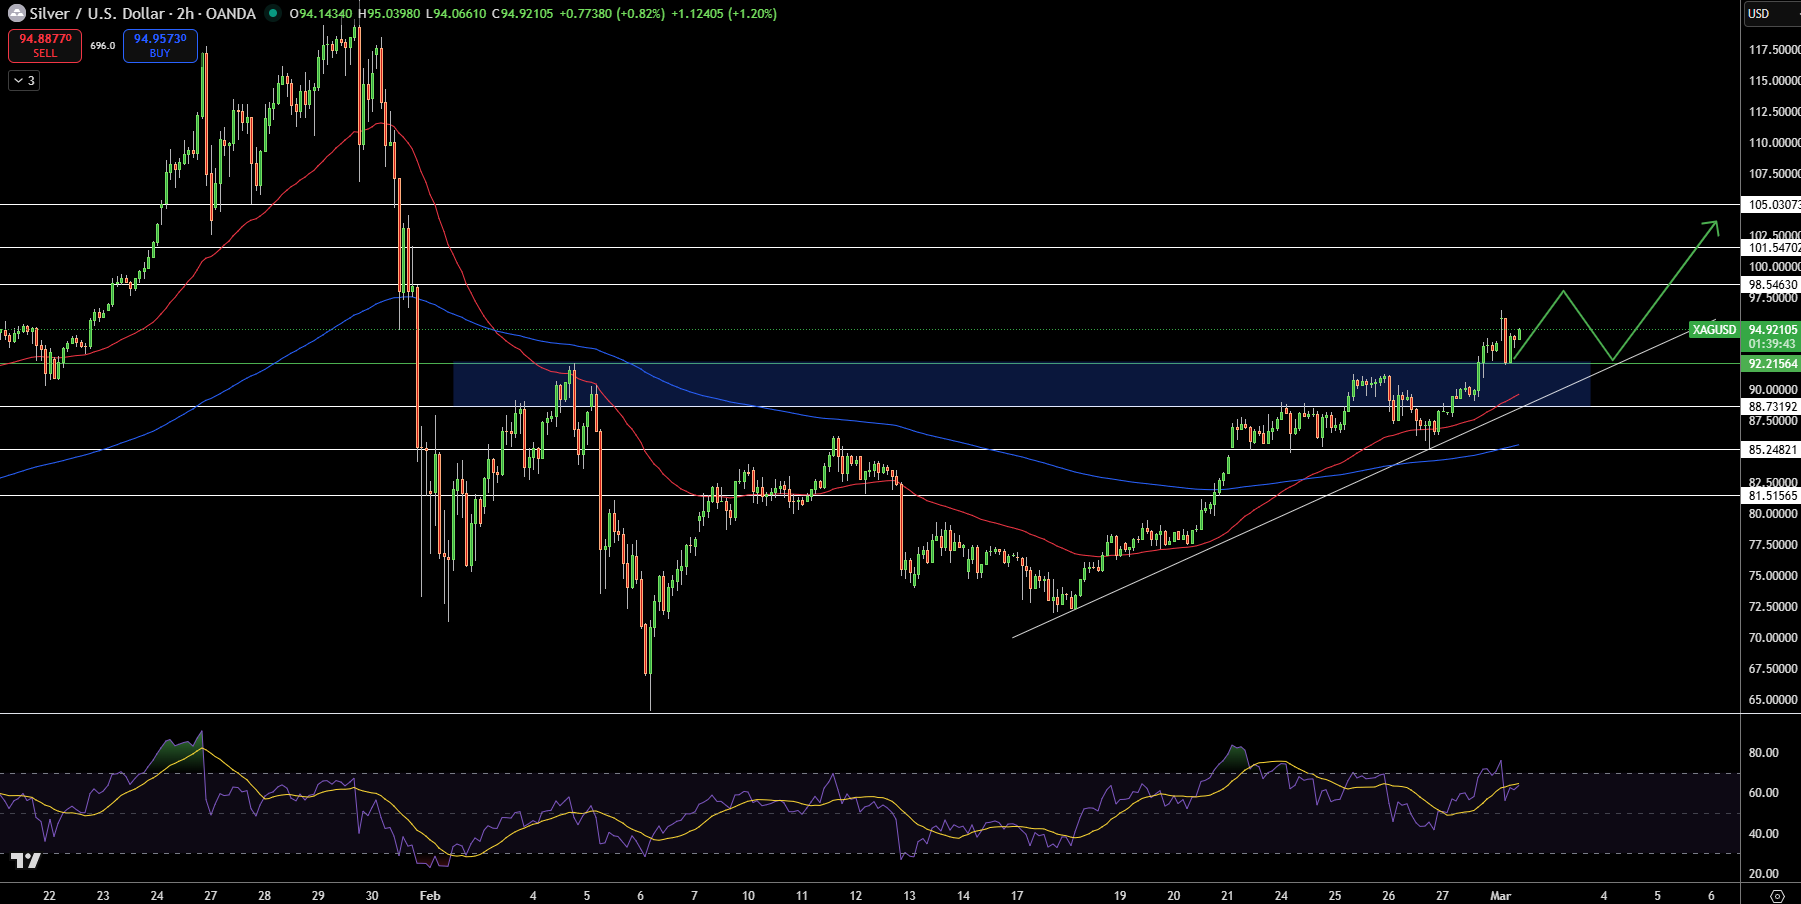Open chart settings gear on time axis
The height and width of the screenshot is (904, 1801).
(1777, 895)
